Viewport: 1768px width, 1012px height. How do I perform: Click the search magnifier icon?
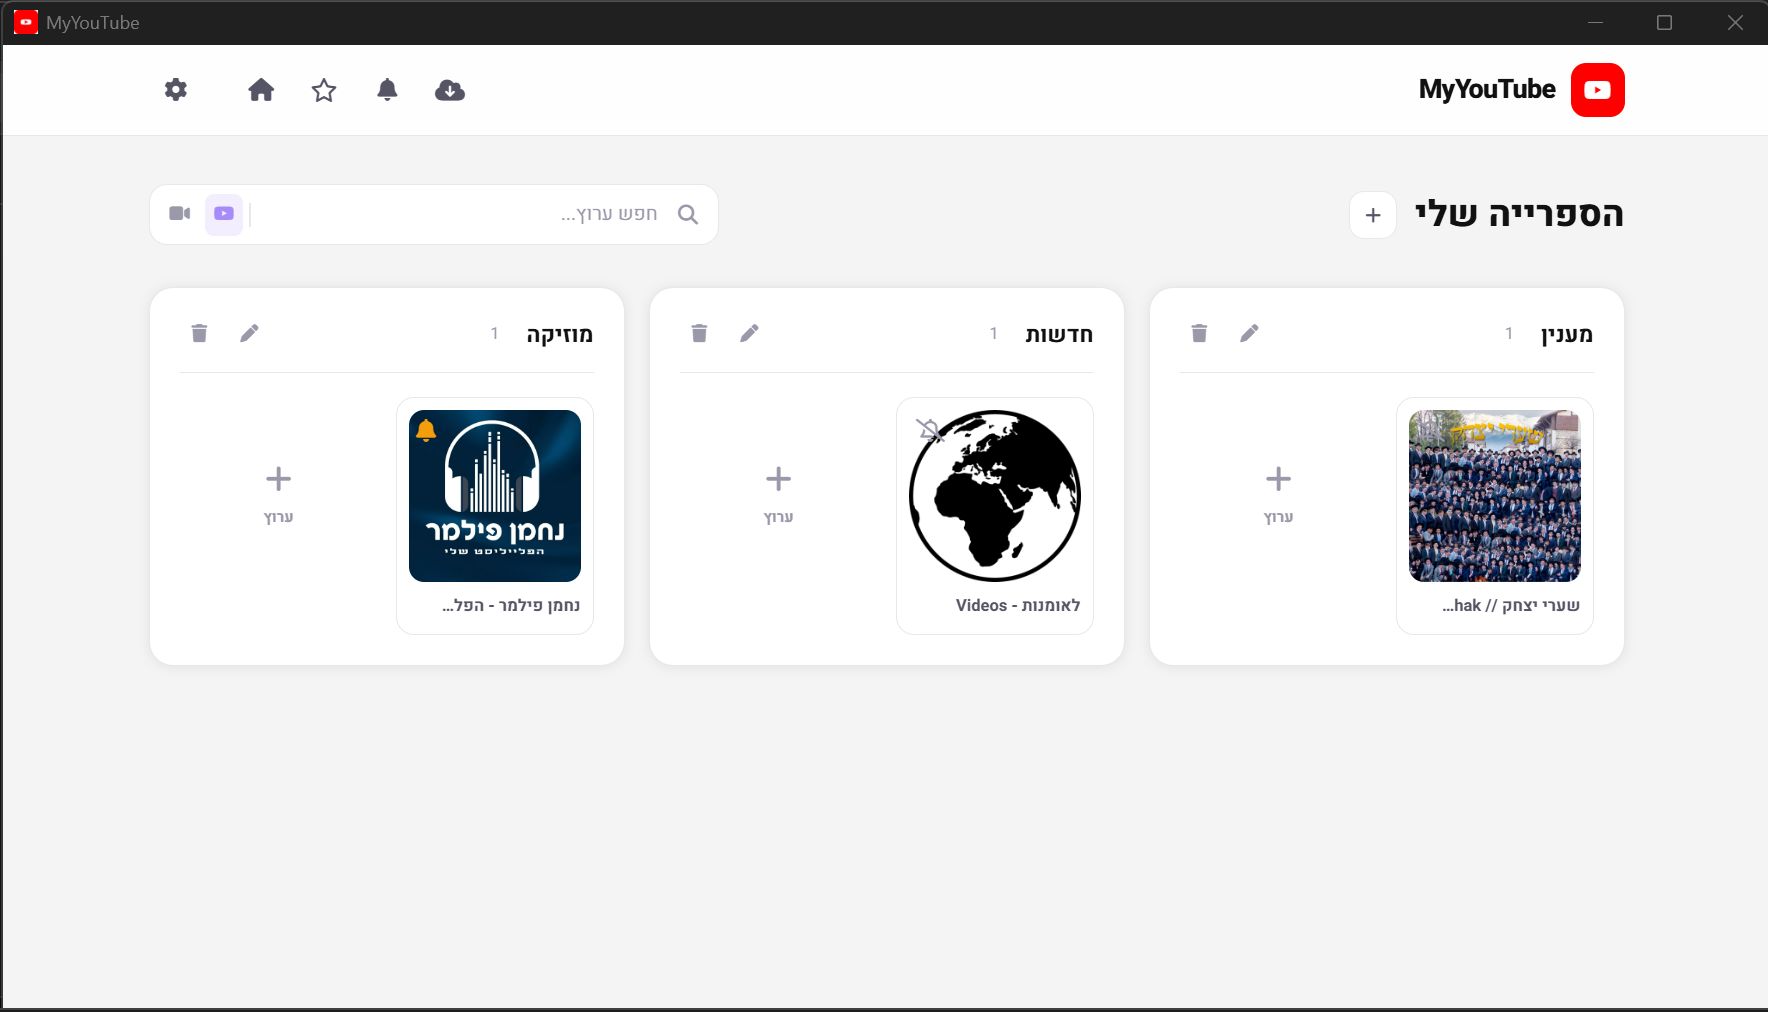(688, 214)
